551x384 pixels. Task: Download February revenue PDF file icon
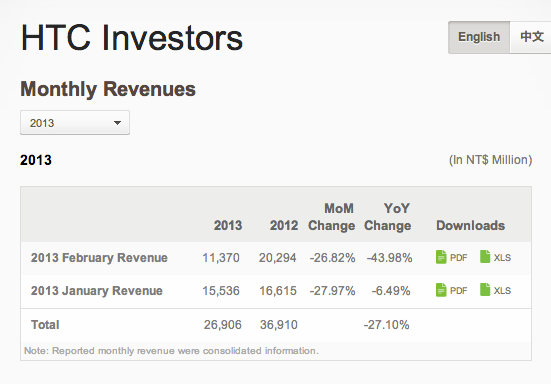point(441,257)
